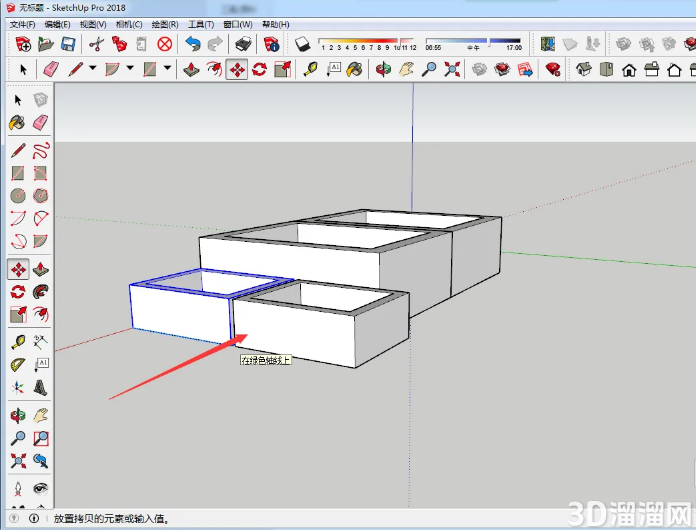The width and height of the screenshot is (696, 530).
Task: Open the 工具(T) menu
Action: [201, 24]
